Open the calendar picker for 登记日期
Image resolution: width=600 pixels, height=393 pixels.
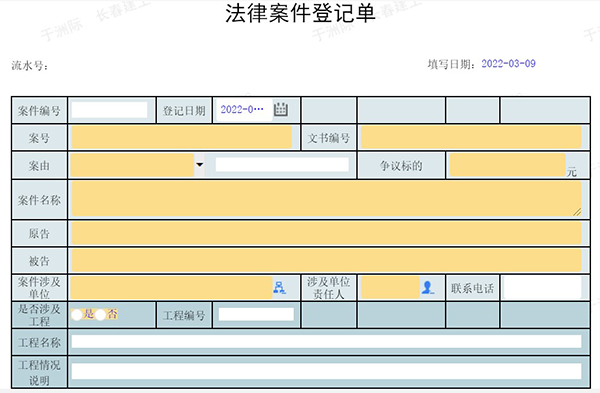[280, 109]
